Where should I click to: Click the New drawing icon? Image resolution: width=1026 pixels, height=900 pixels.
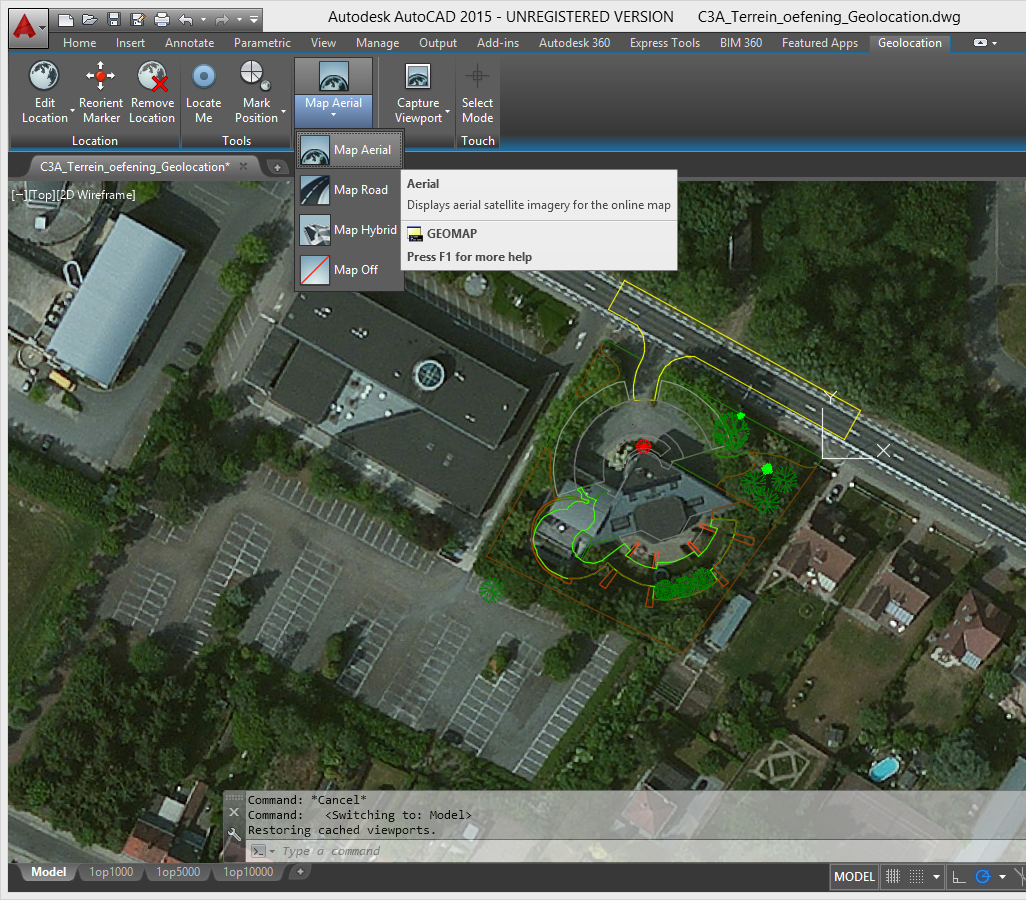65,20
